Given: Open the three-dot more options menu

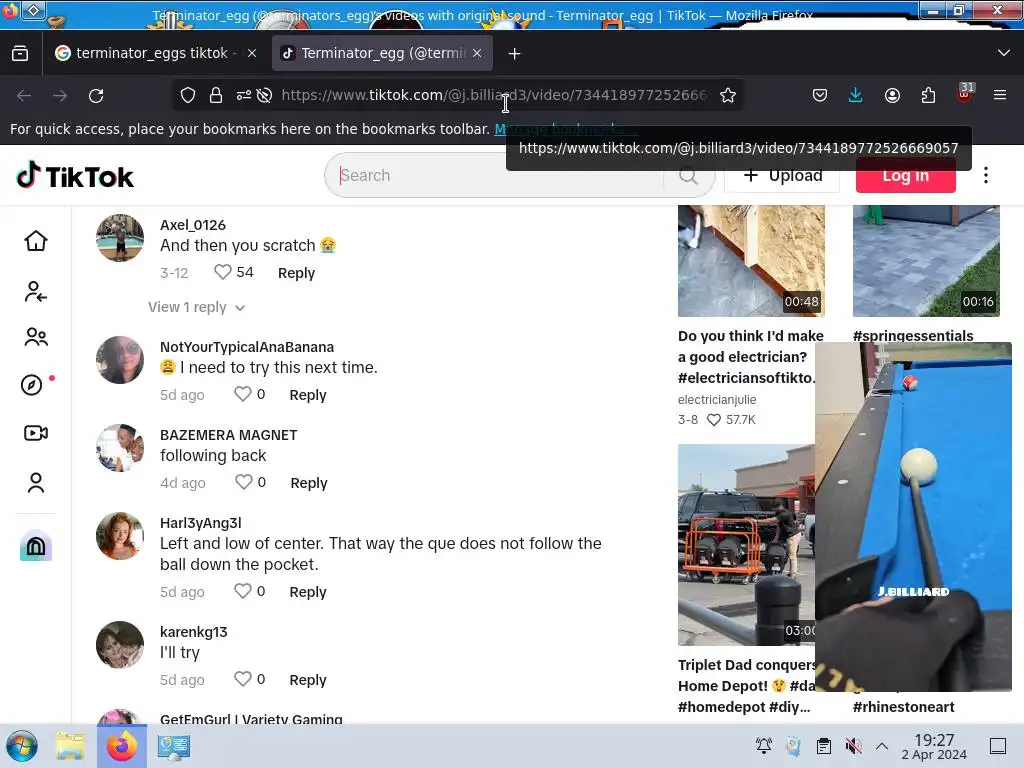Looking at the screenshot, I should 985,175.
